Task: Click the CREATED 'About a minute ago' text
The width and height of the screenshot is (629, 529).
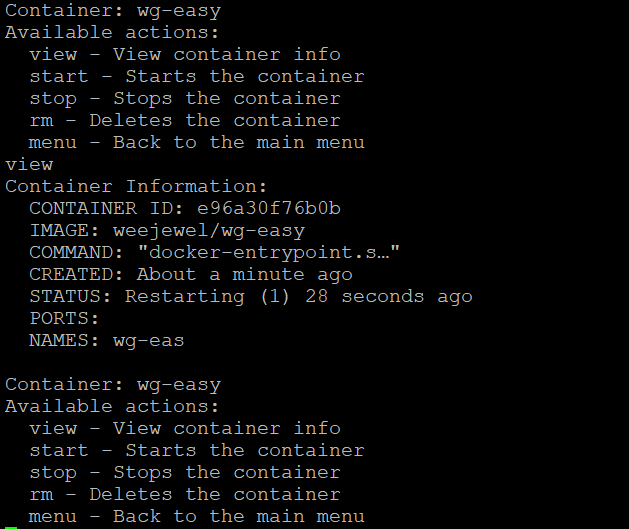Action: coord(245,275)
